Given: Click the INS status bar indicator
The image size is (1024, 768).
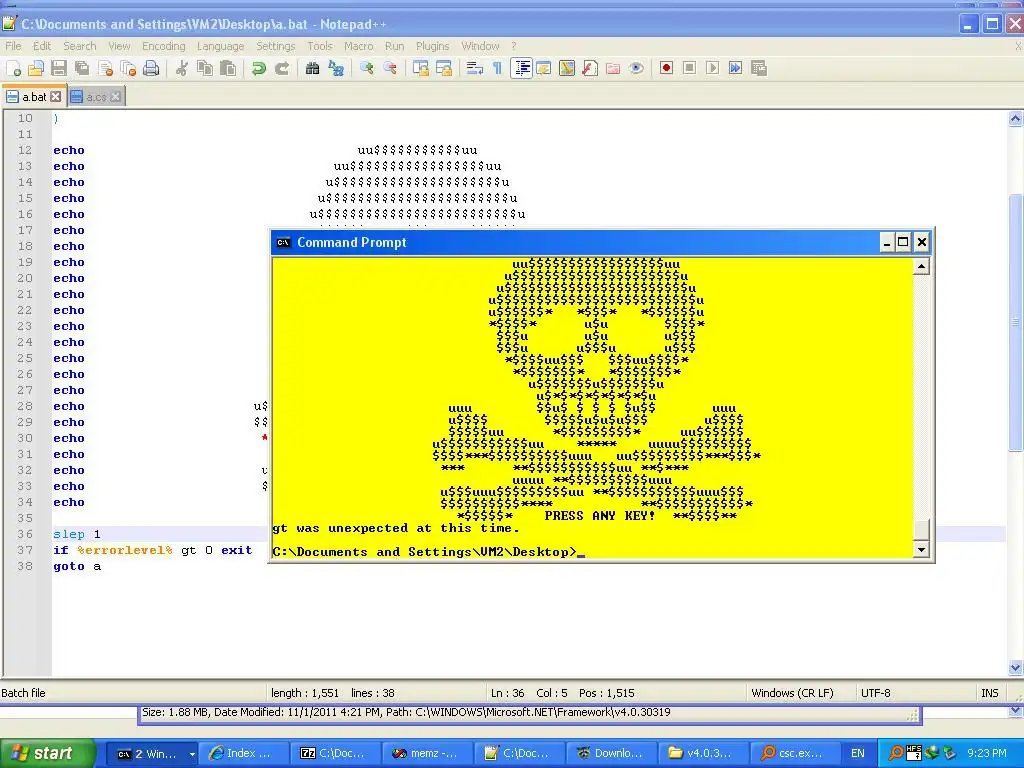Looking at the screenshot, I should (x=989, y=693).
